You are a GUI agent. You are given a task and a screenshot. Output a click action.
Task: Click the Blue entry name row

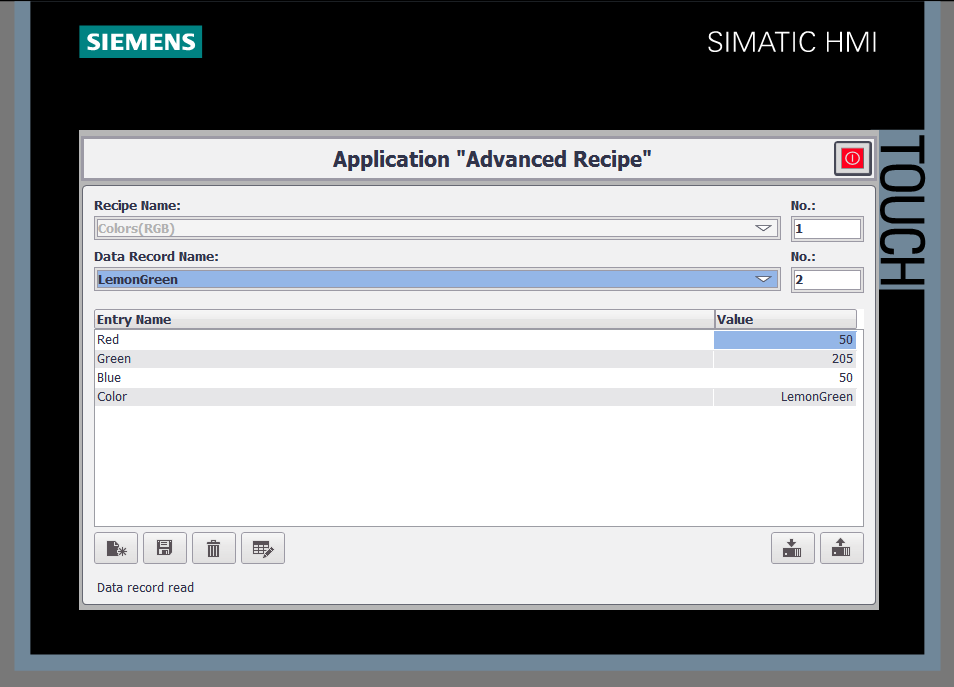click(404, 378)
